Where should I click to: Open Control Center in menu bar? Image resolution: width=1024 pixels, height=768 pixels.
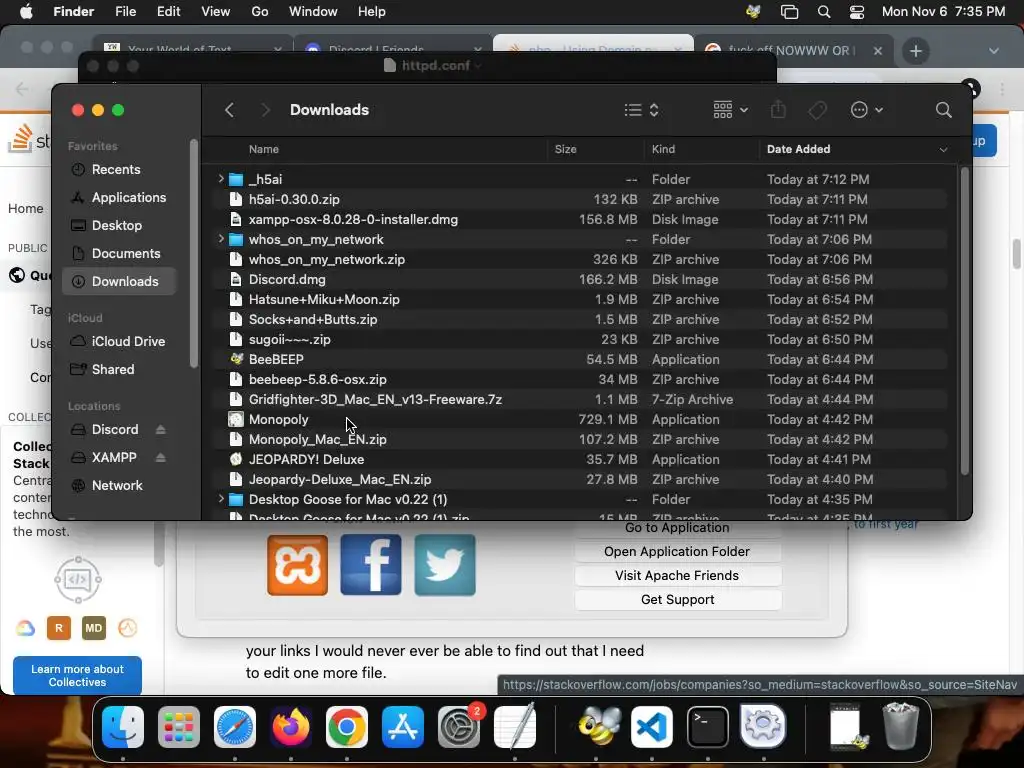pyautogui.click(x=857, y=12)
